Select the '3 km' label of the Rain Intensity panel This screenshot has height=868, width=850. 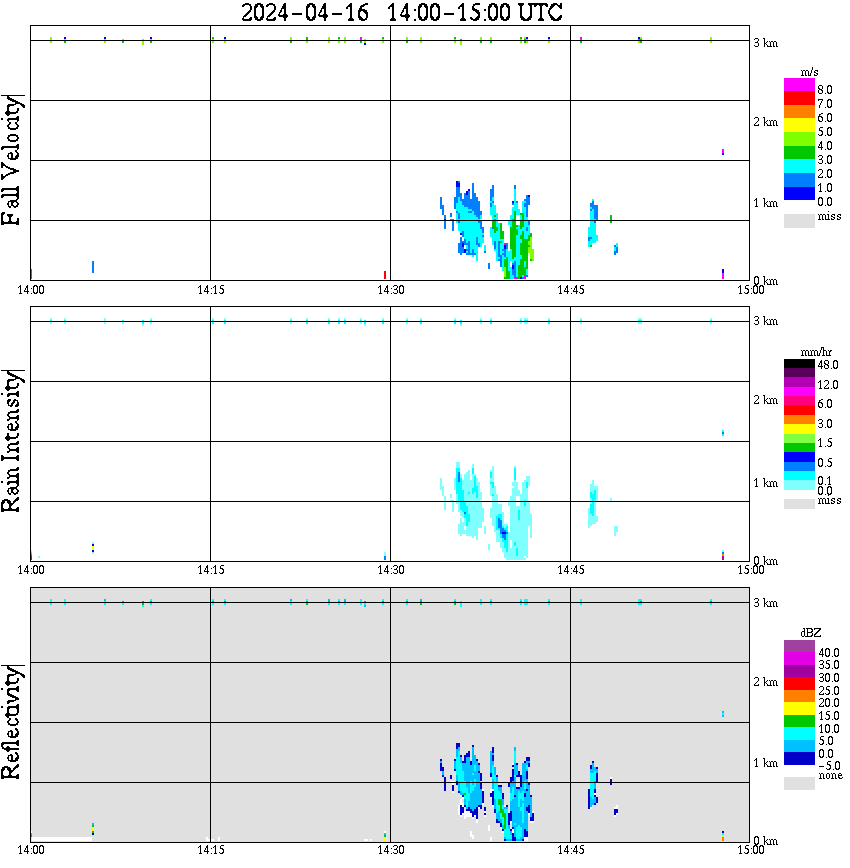click(x=765, y=321)
